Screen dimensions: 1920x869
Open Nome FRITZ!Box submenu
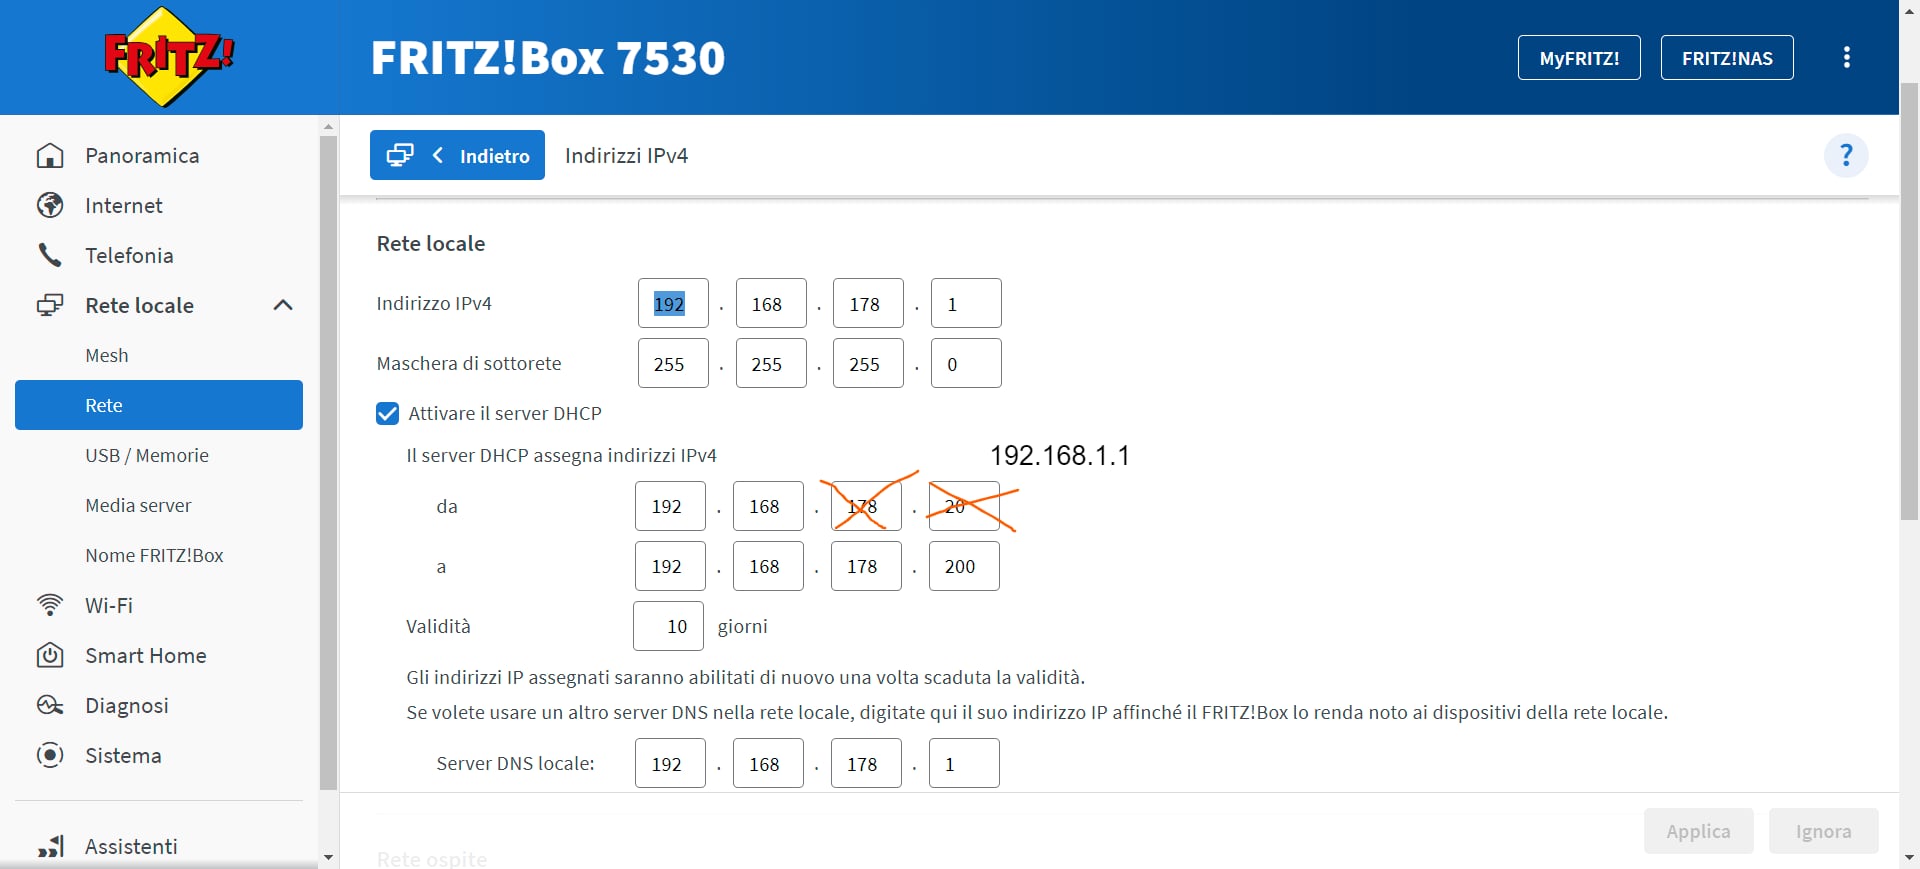tap(154, 555)
